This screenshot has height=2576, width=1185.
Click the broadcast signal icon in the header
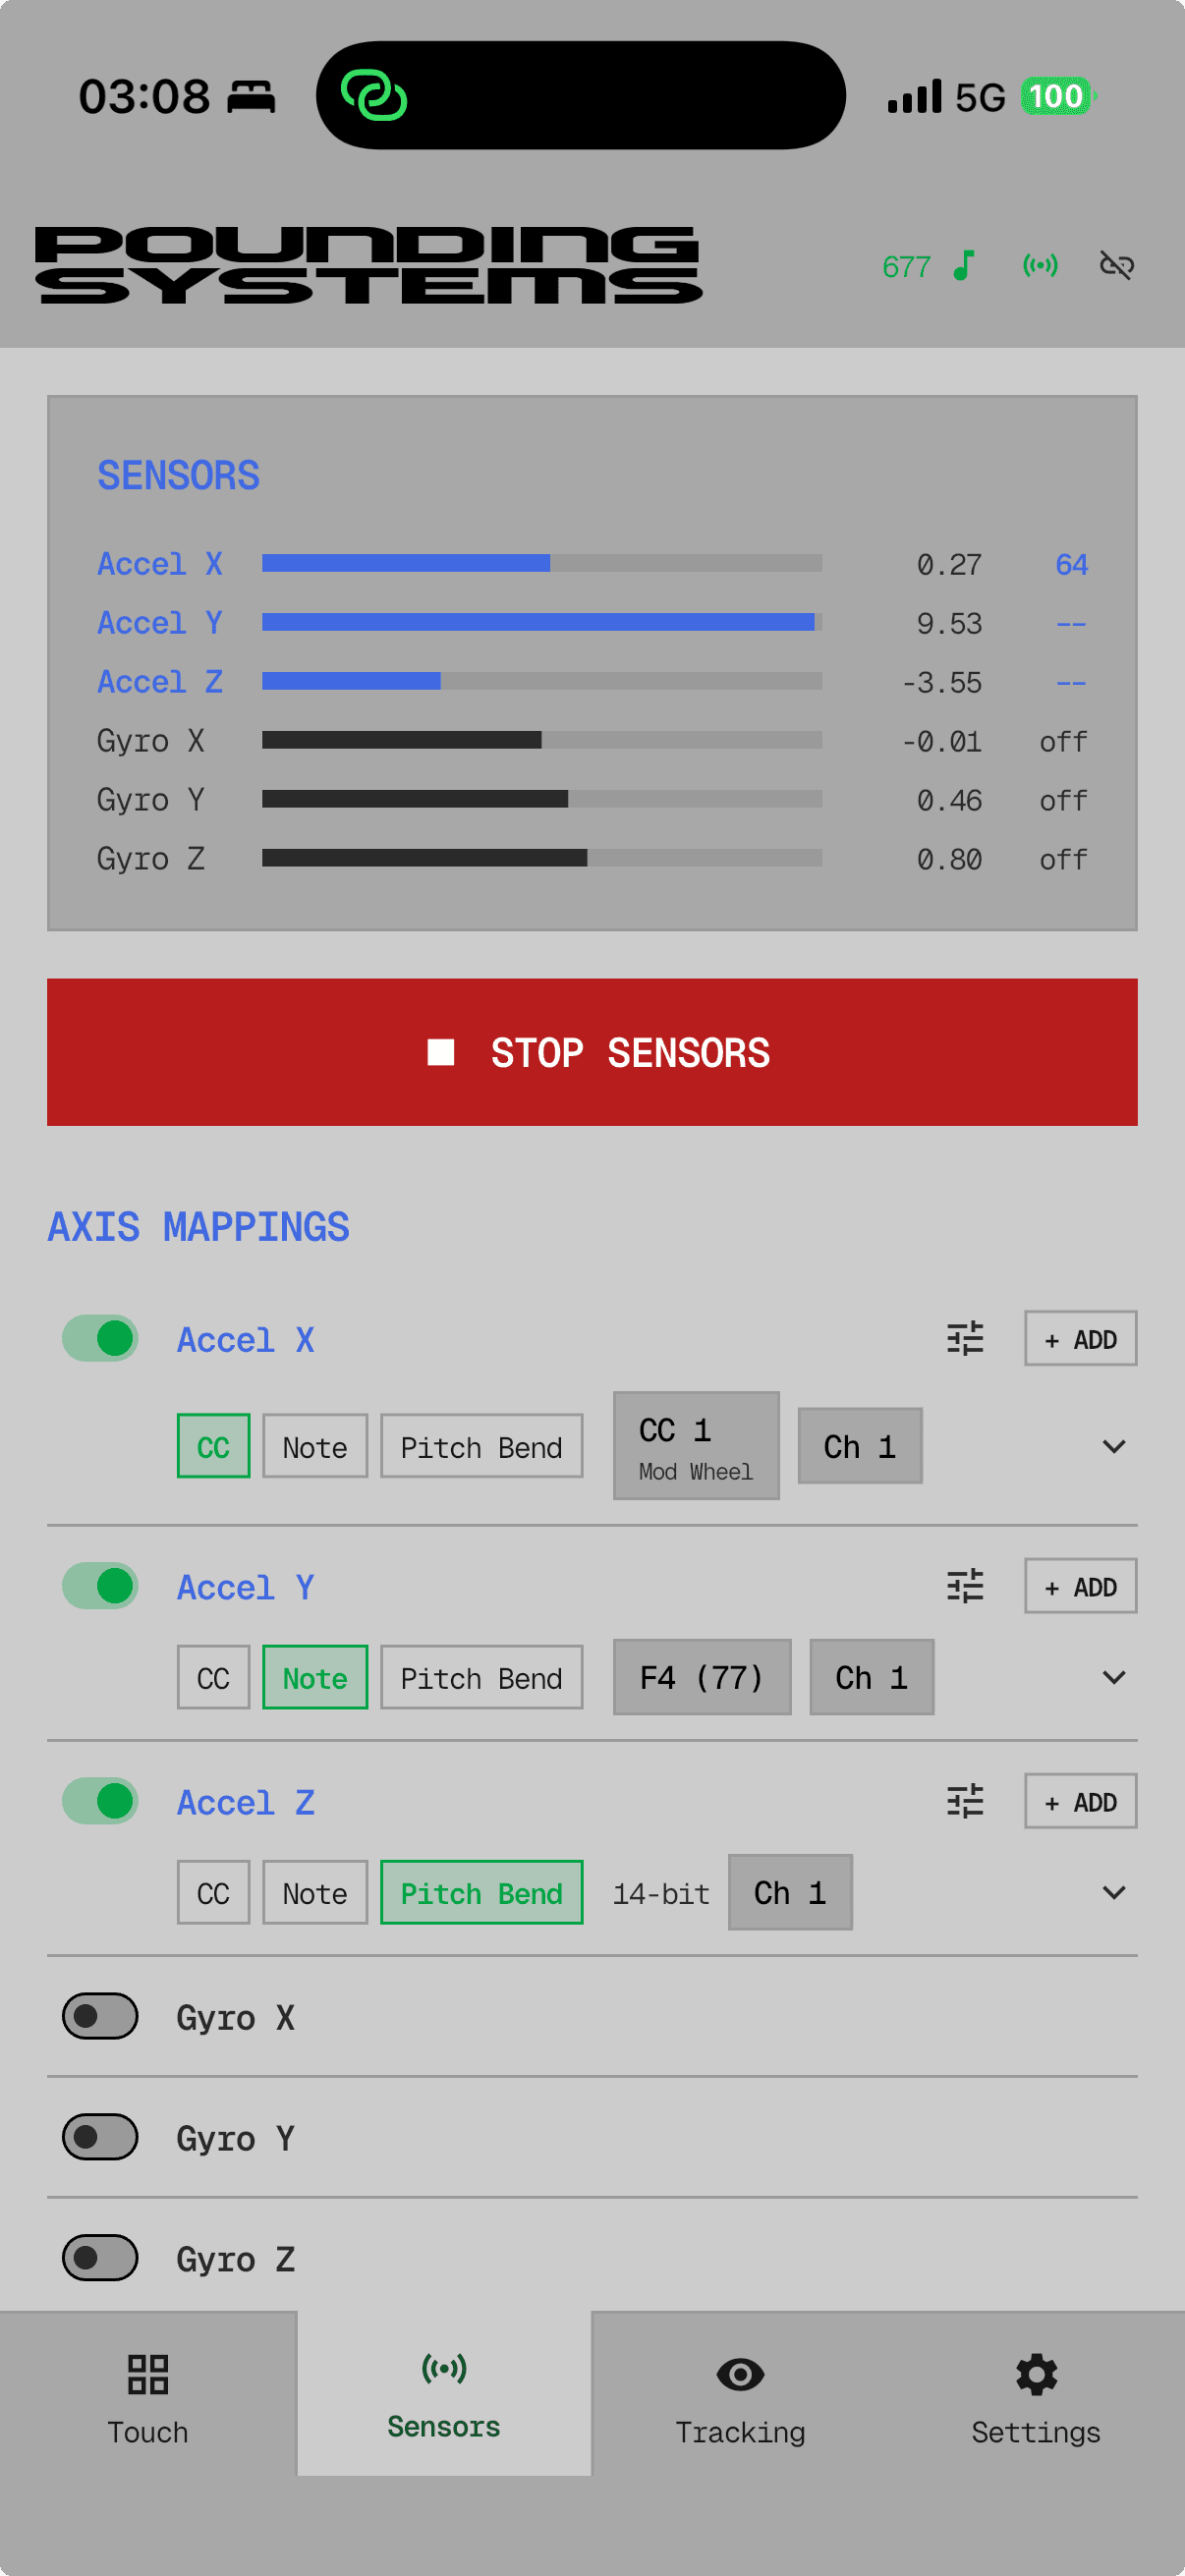coord(1040,265)
